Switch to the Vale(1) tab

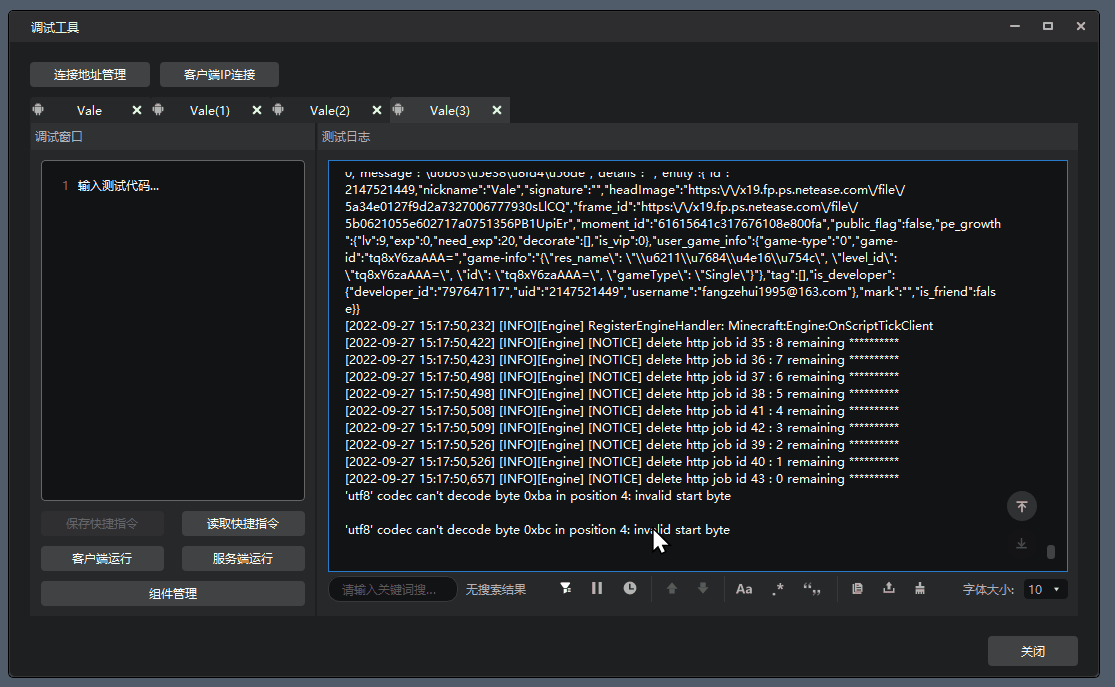coord(210,111)
